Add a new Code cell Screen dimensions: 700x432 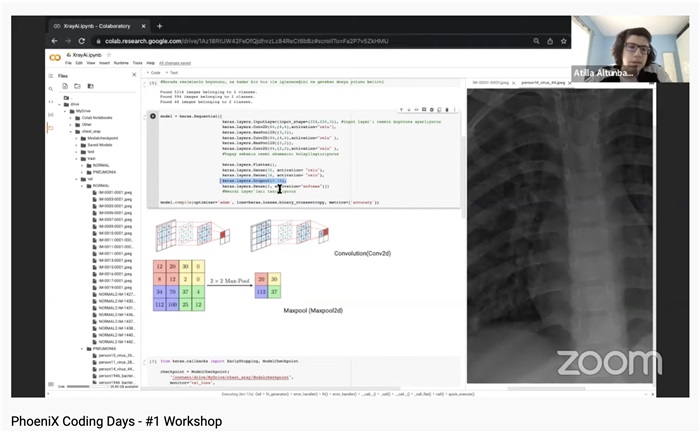[154, 72]
